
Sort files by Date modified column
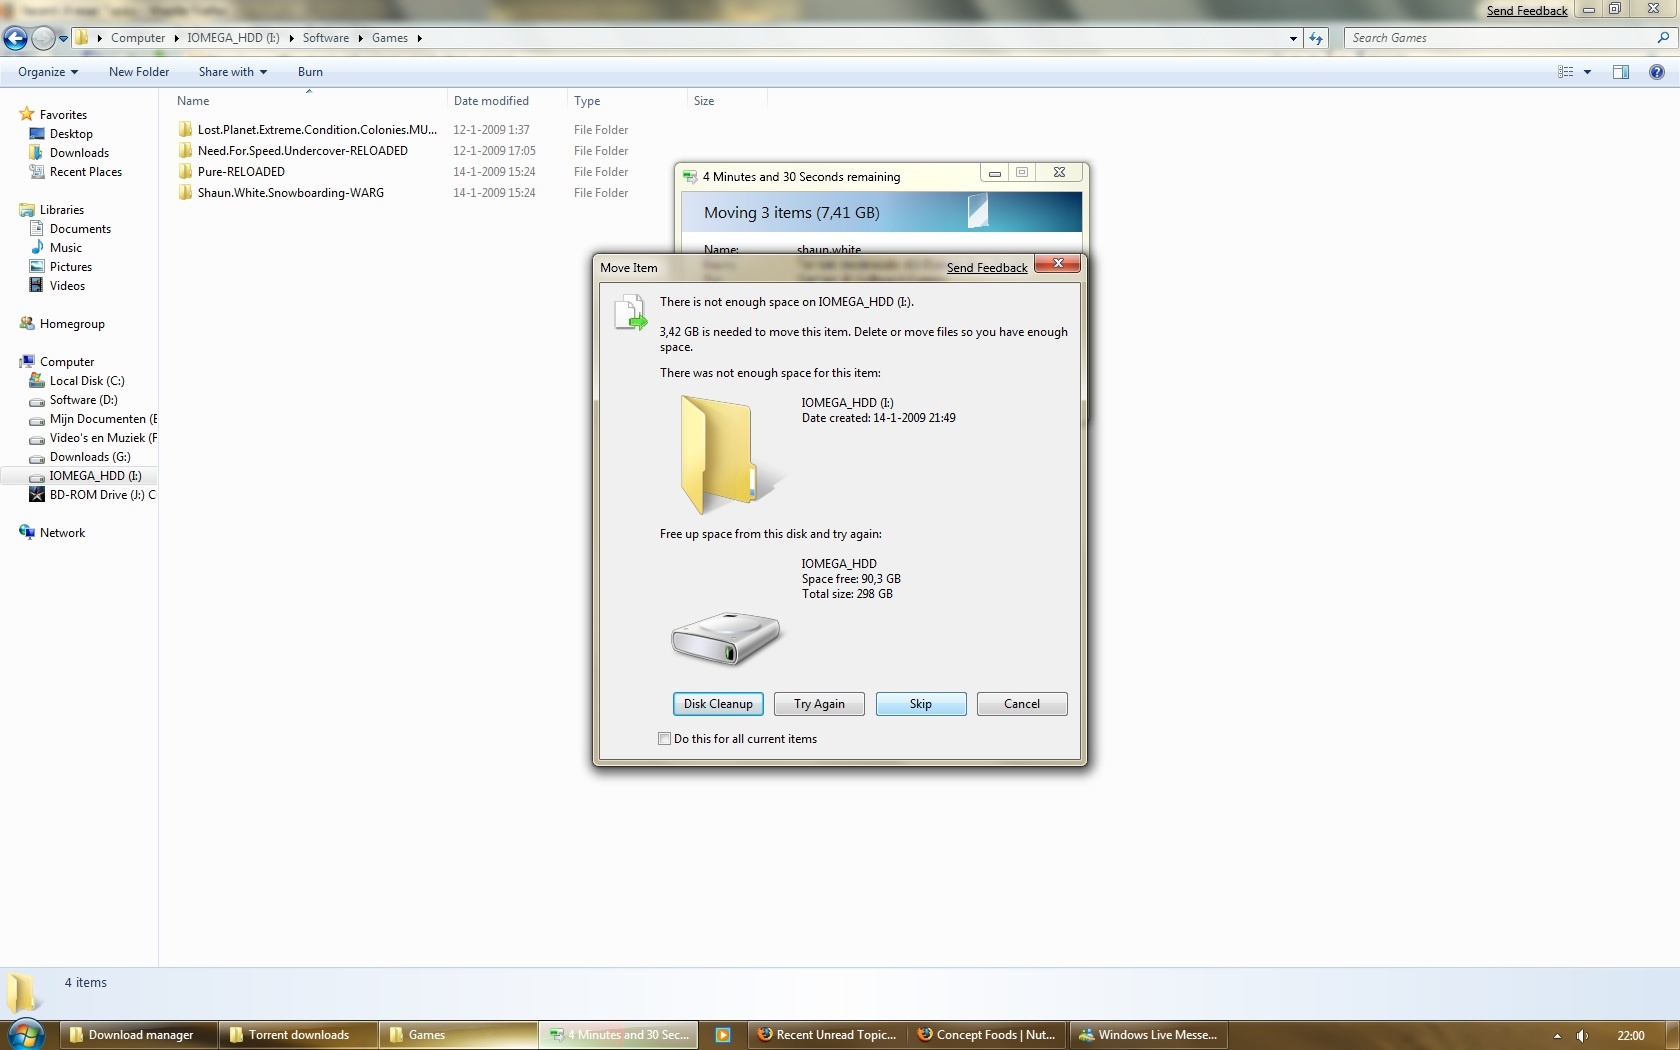491,101
